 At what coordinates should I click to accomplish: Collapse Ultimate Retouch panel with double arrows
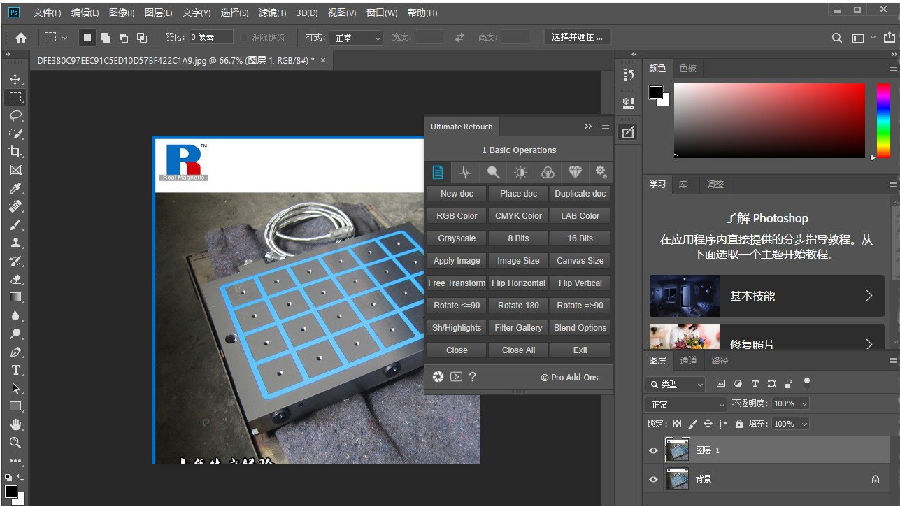(588, 126)
